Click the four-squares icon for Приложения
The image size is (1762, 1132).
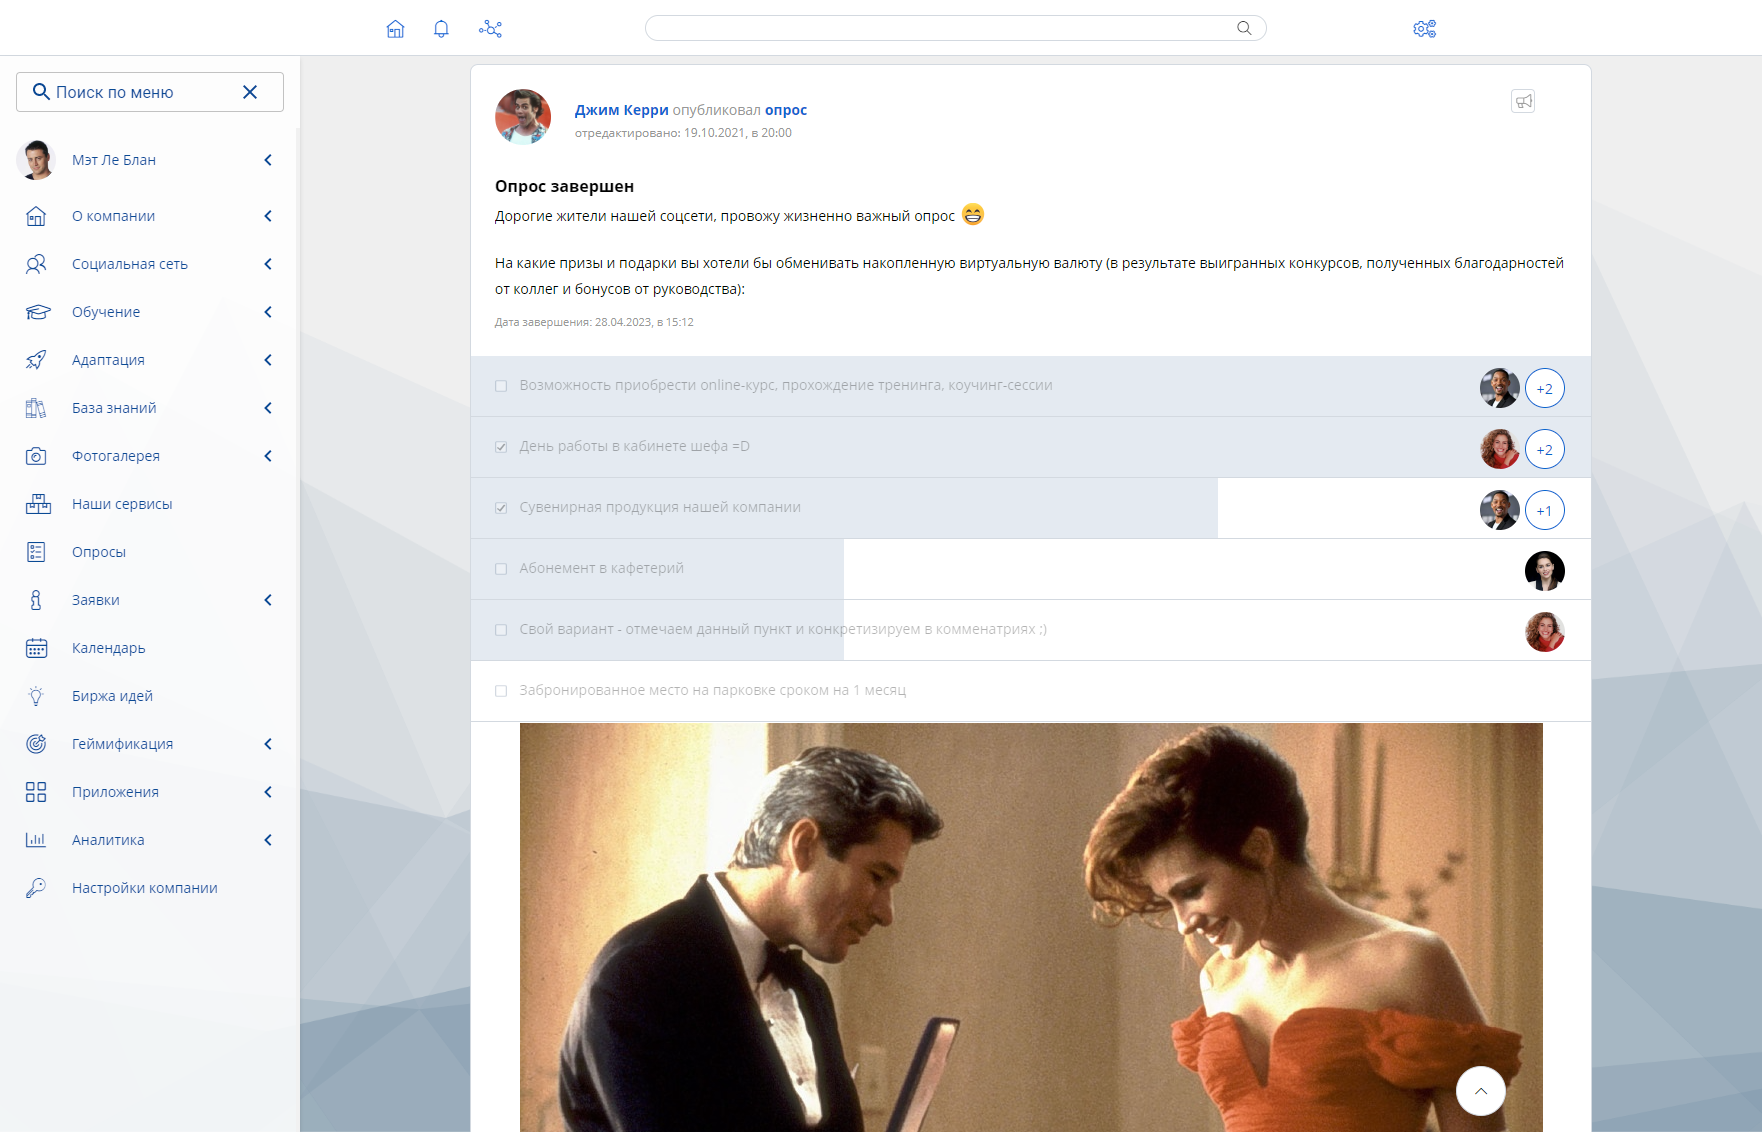point(36,792)
